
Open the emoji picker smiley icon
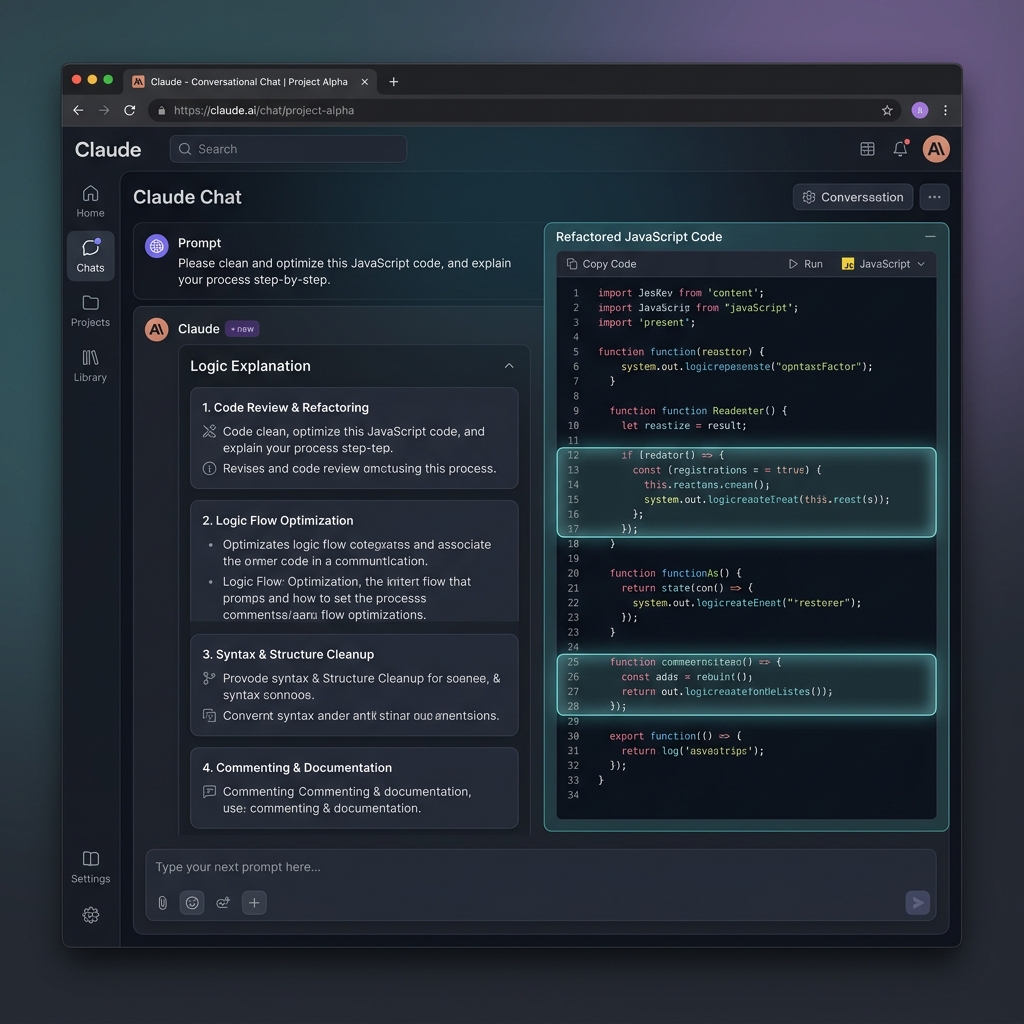click(x=192, y=903)
